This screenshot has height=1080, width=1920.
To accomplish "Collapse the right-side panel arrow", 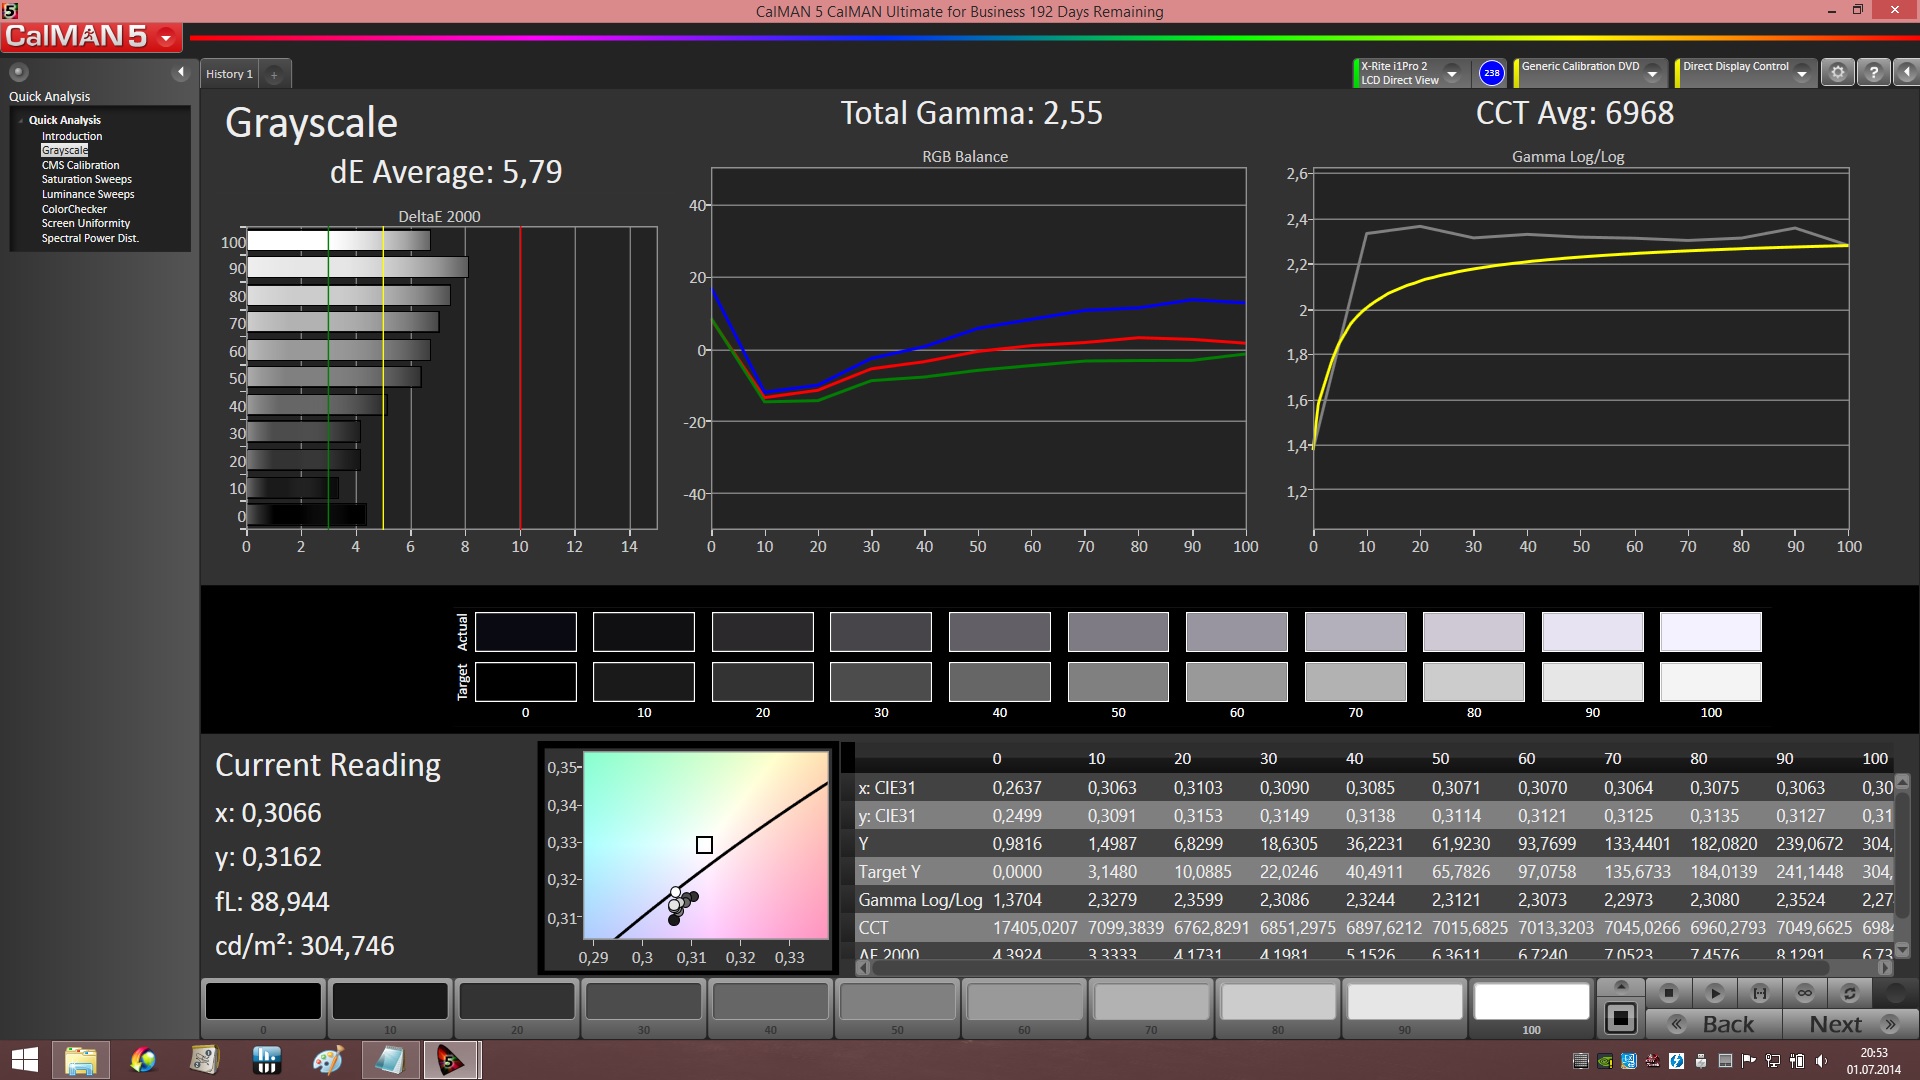I will pos(1907,73).
